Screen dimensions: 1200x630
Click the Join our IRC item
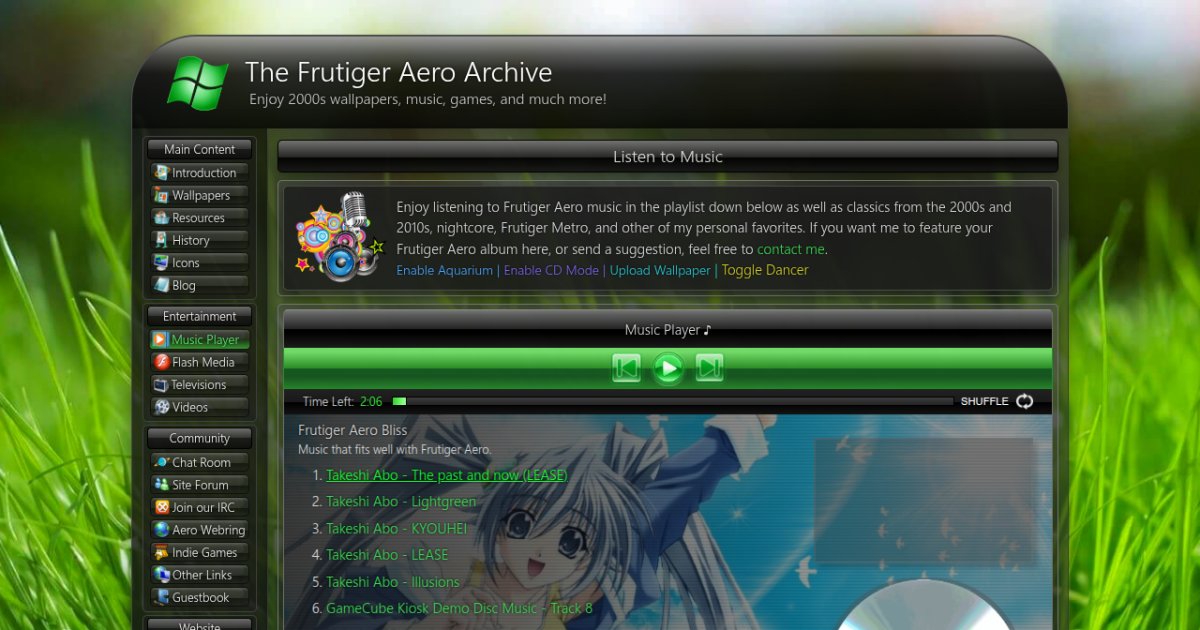pyautogui.click(x=199, y=507)
